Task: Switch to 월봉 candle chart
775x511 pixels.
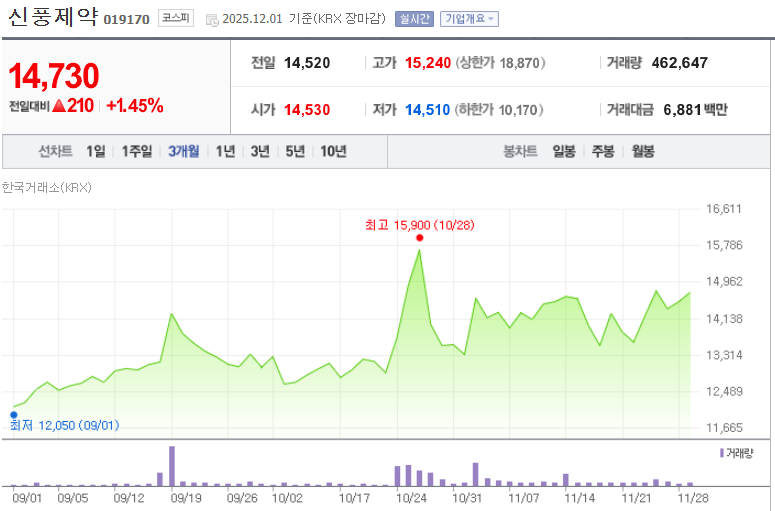Action: 643,151
